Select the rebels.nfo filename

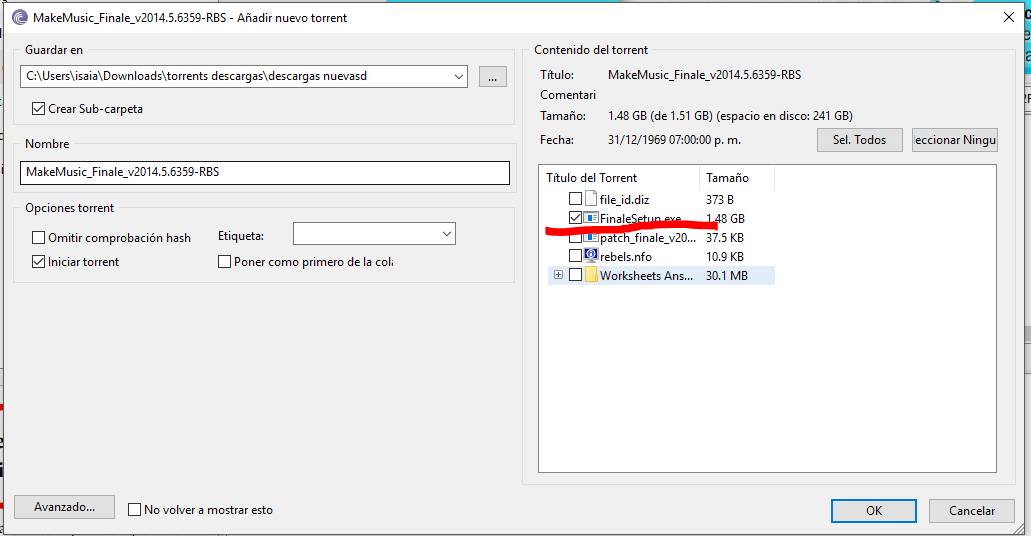click(625, 256)
